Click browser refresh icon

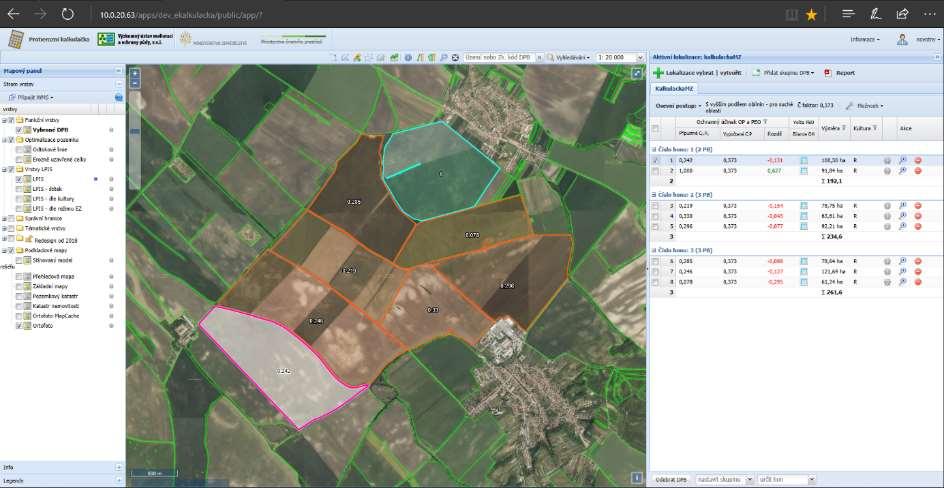tap(67, 14)
